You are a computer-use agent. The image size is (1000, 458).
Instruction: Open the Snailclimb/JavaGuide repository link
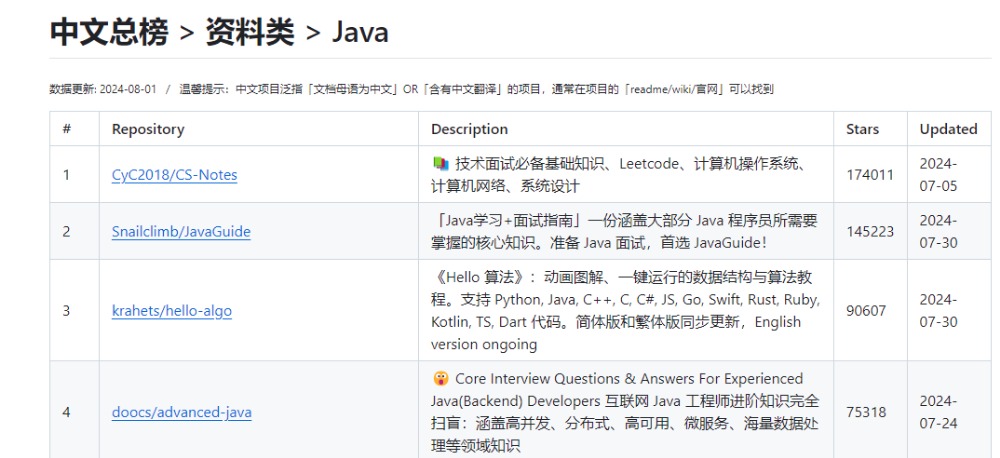click(x=181, y=231)
